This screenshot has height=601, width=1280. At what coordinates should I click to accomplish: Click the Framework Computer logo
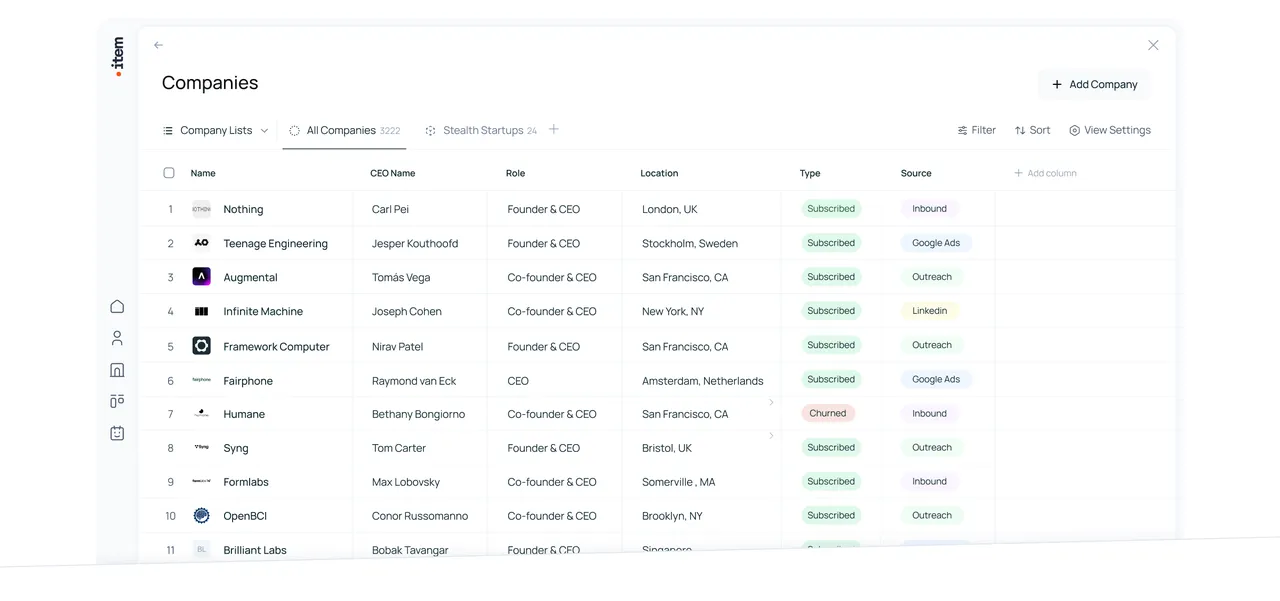point(201,346)
